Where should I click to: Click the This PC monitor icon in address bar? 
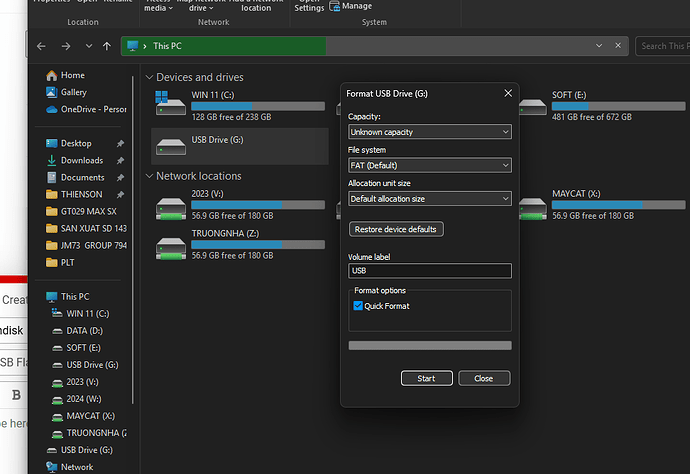click(132, 46)
